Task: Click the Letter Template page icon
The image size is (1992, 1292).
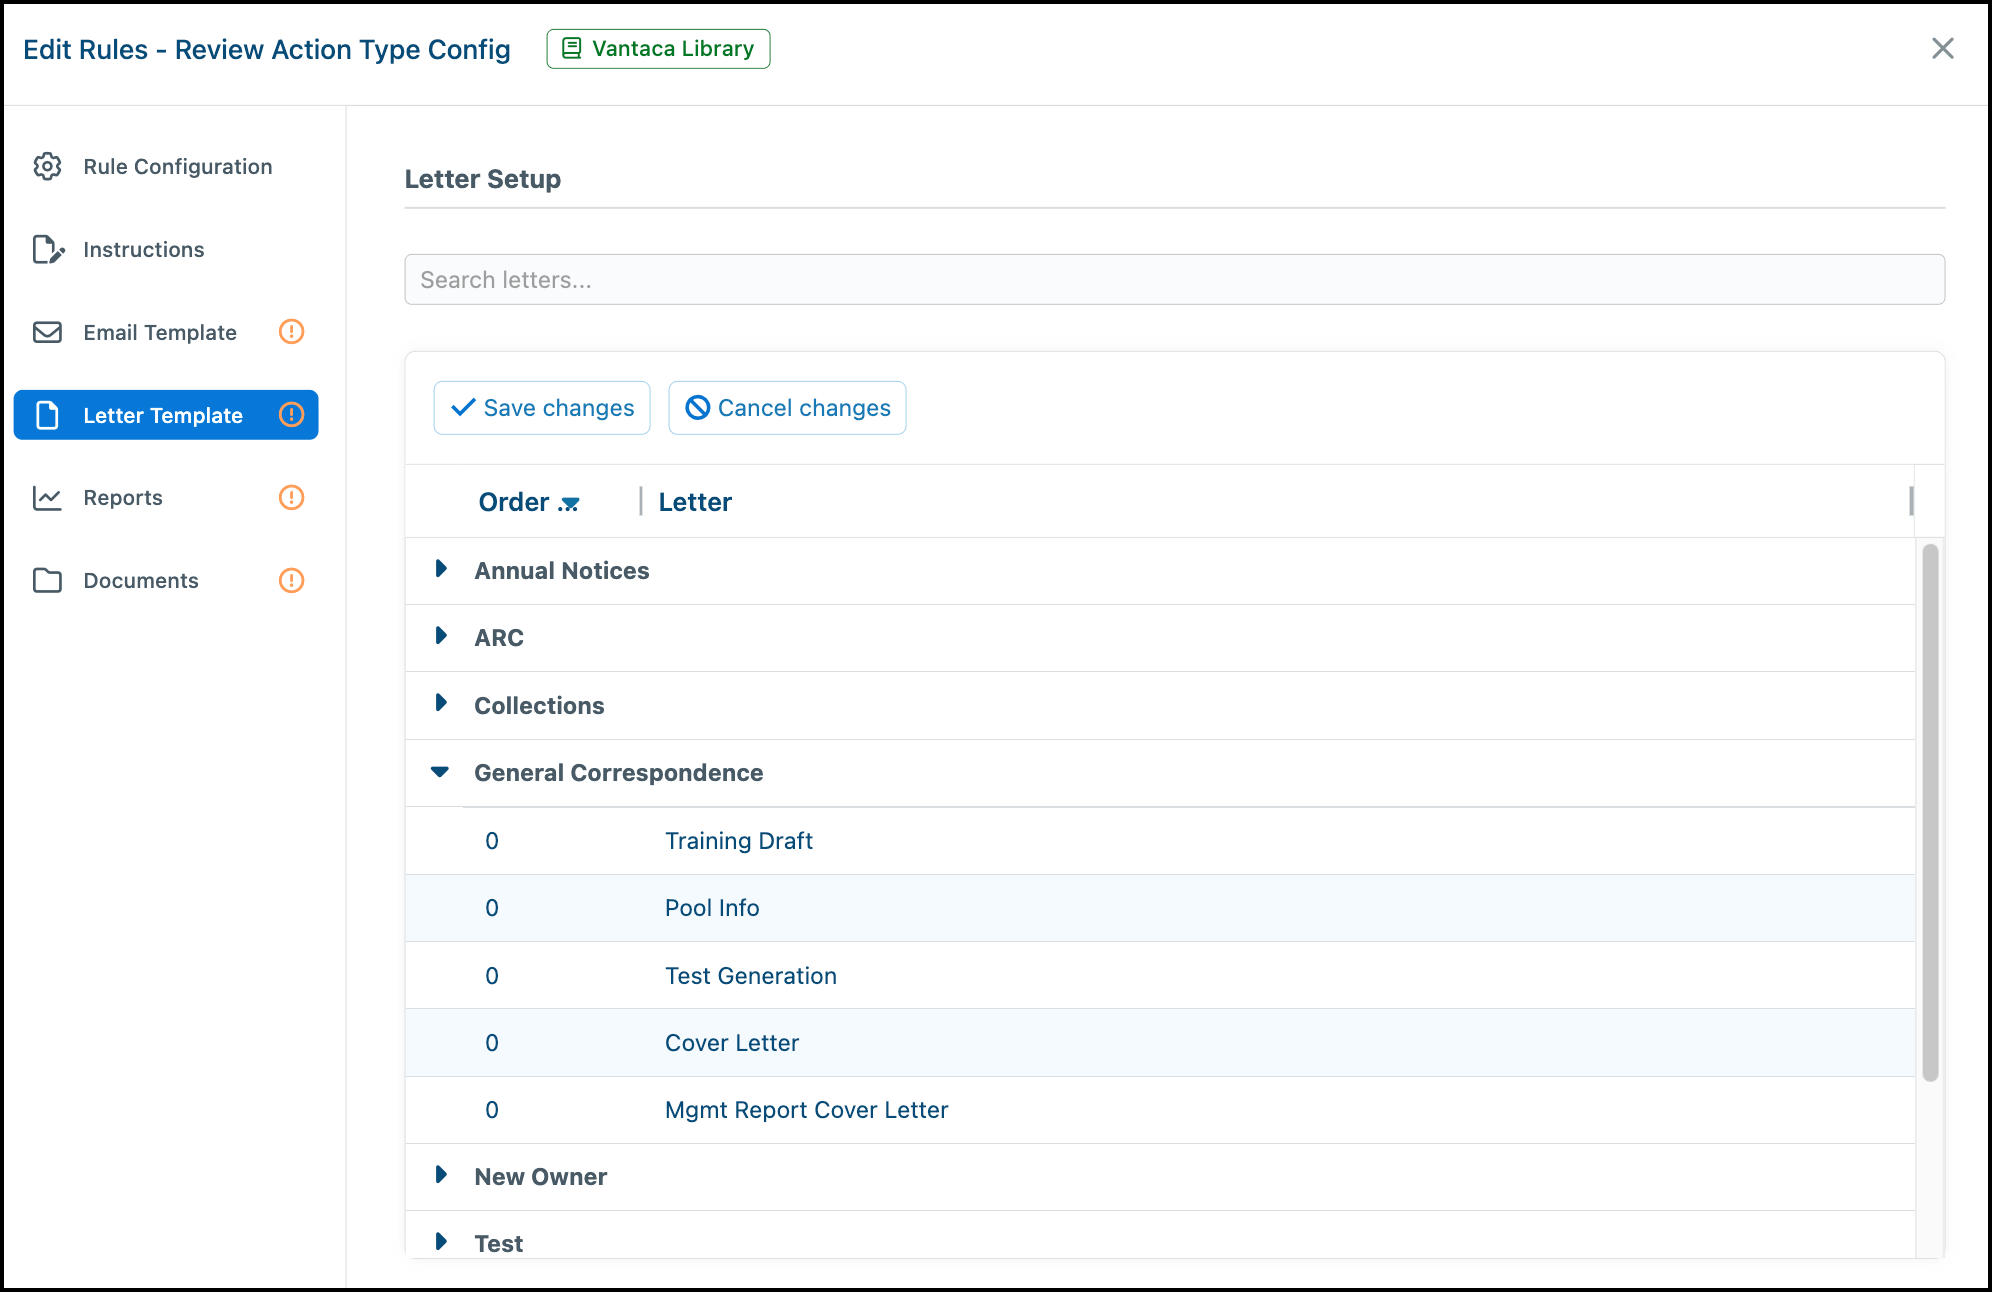Action: (47, 415)
